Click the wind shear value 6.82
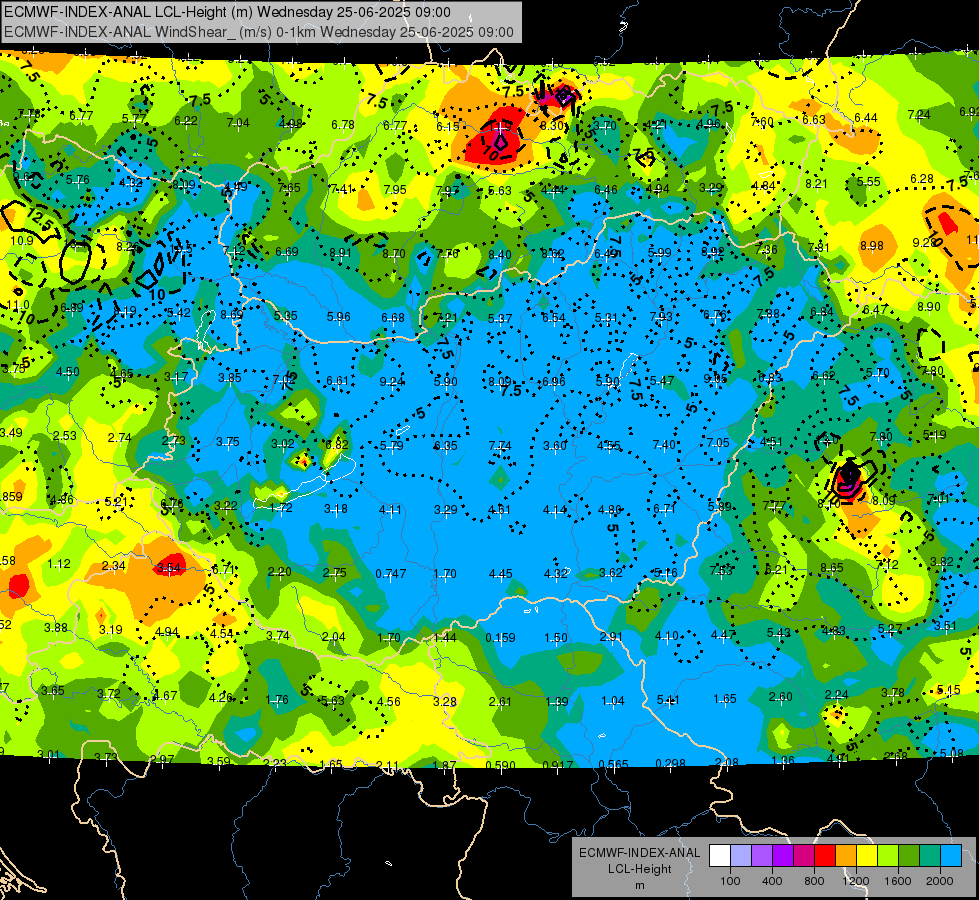The width and height of the screenshot is (979, 900). (337, 445)
